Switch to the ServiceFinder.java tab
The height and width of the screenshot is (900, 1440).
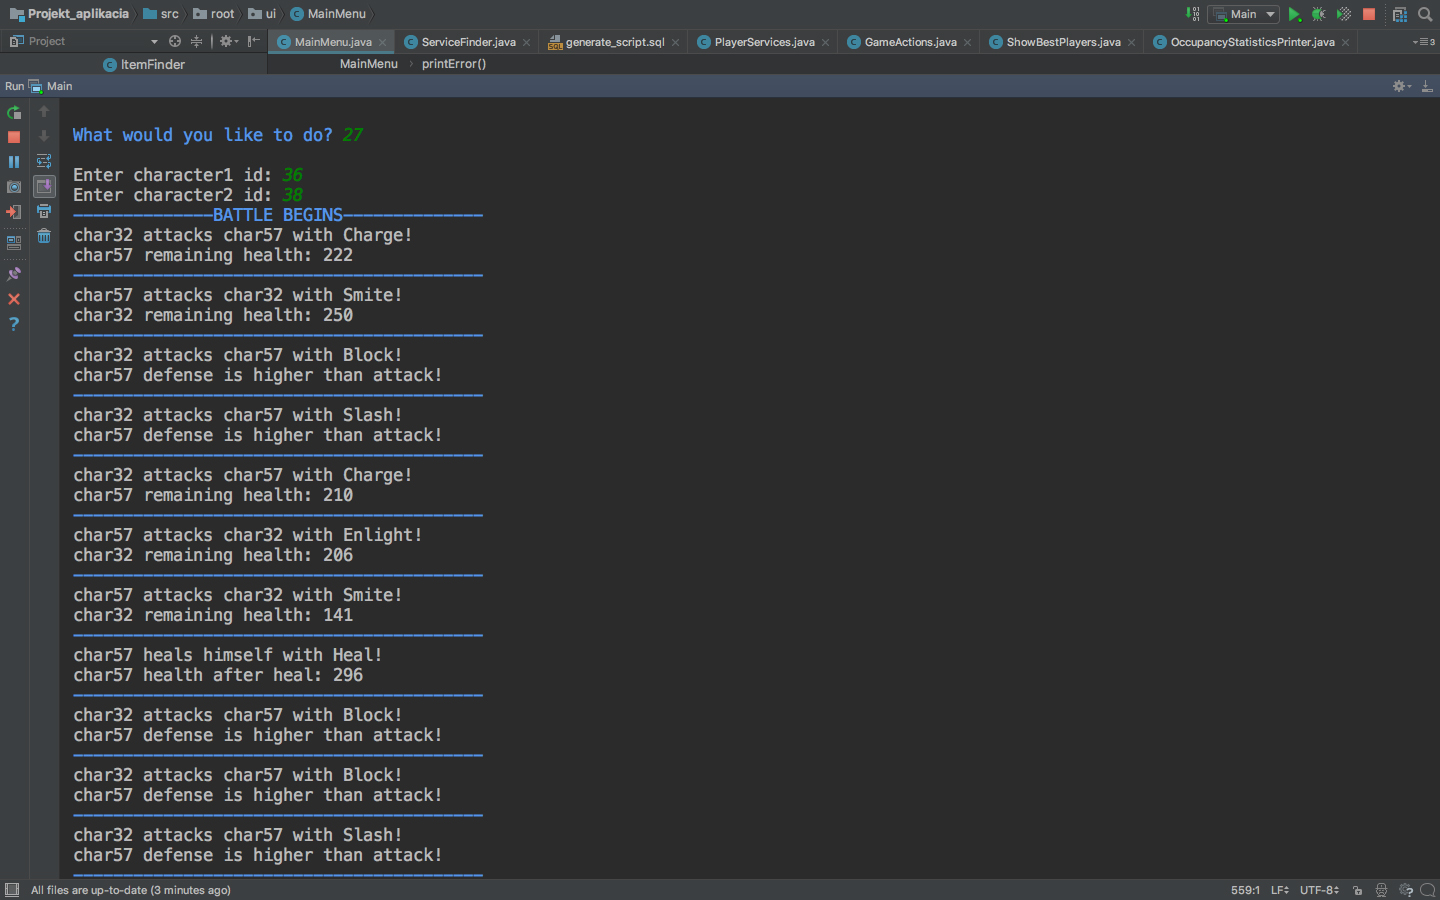pyautogui.click(x=468, y=42)
